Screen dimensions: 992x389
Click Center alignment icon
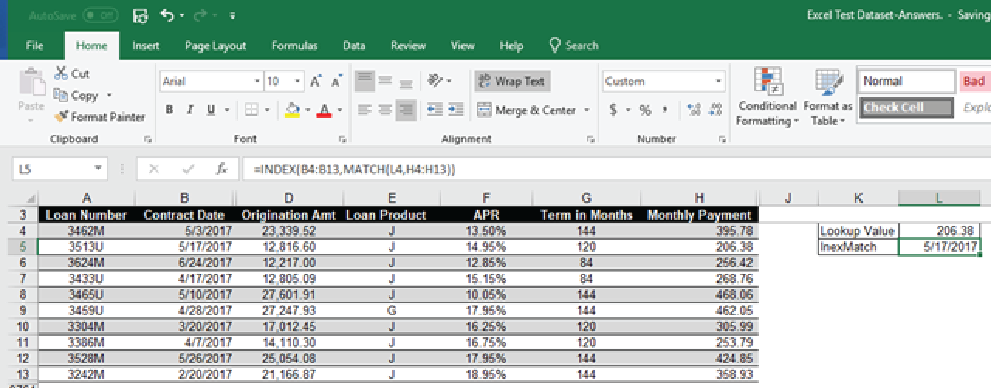coord(385,110)
